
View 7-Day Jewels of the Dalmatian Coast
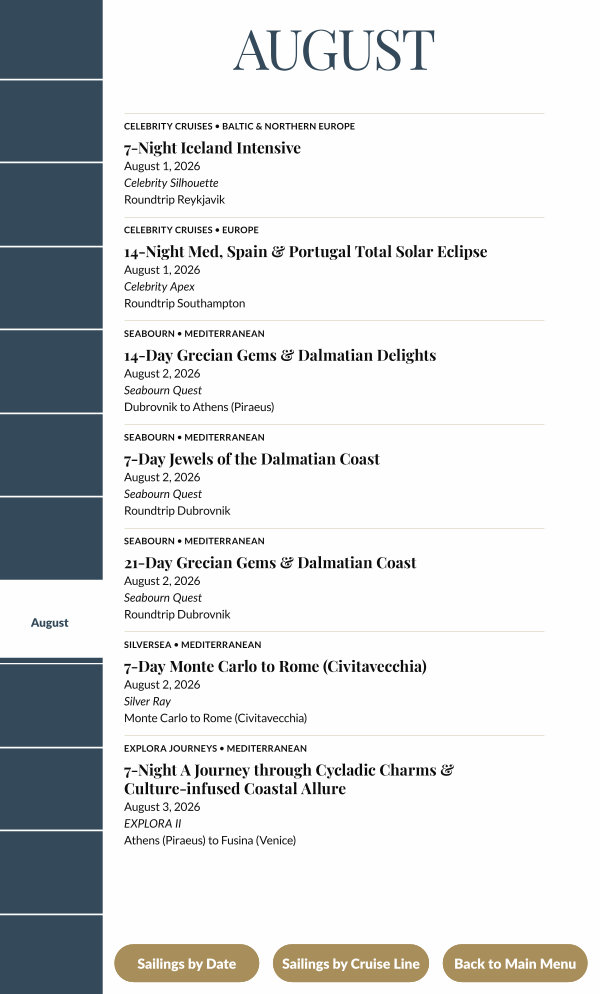point(252,459)
